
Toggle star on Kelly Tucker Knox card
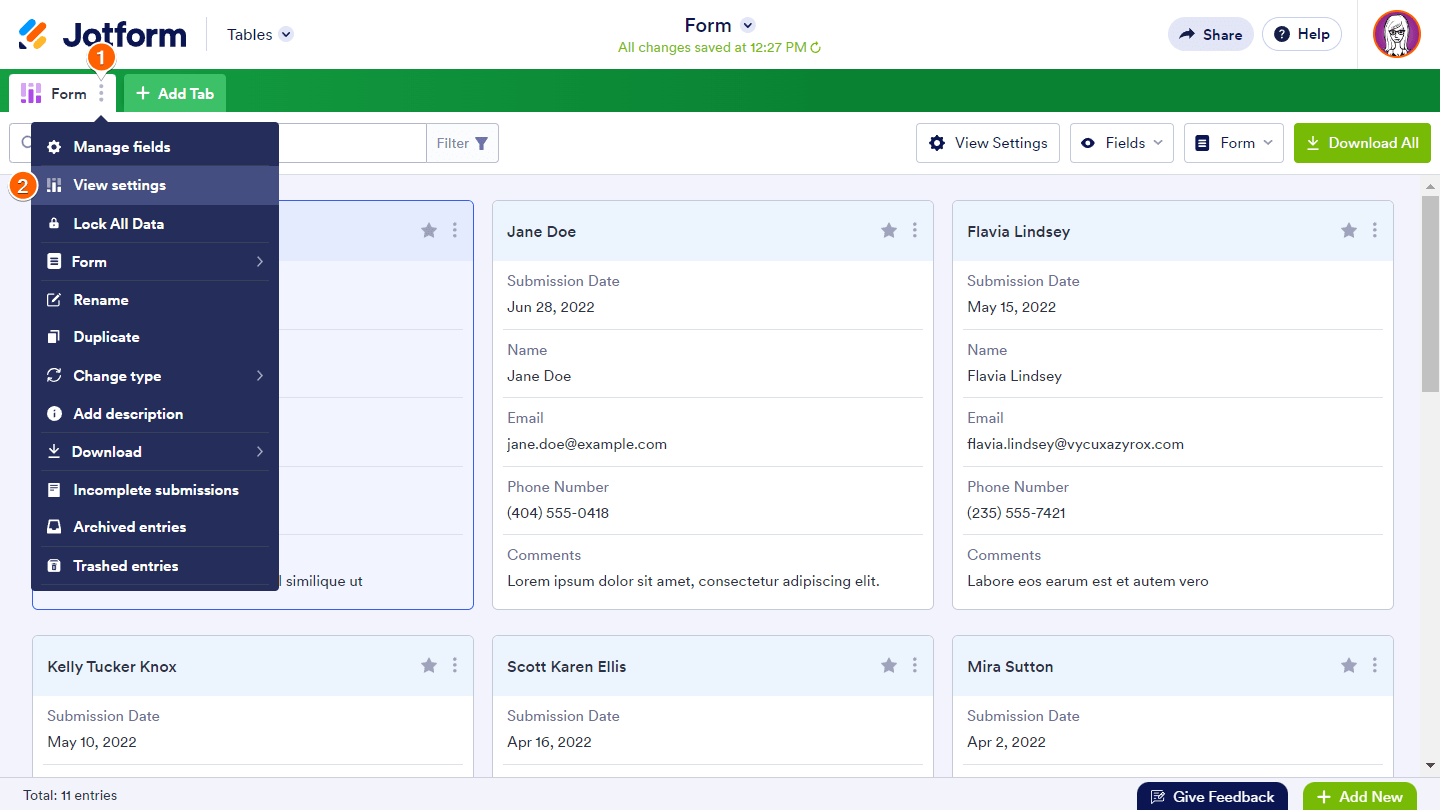429,666
